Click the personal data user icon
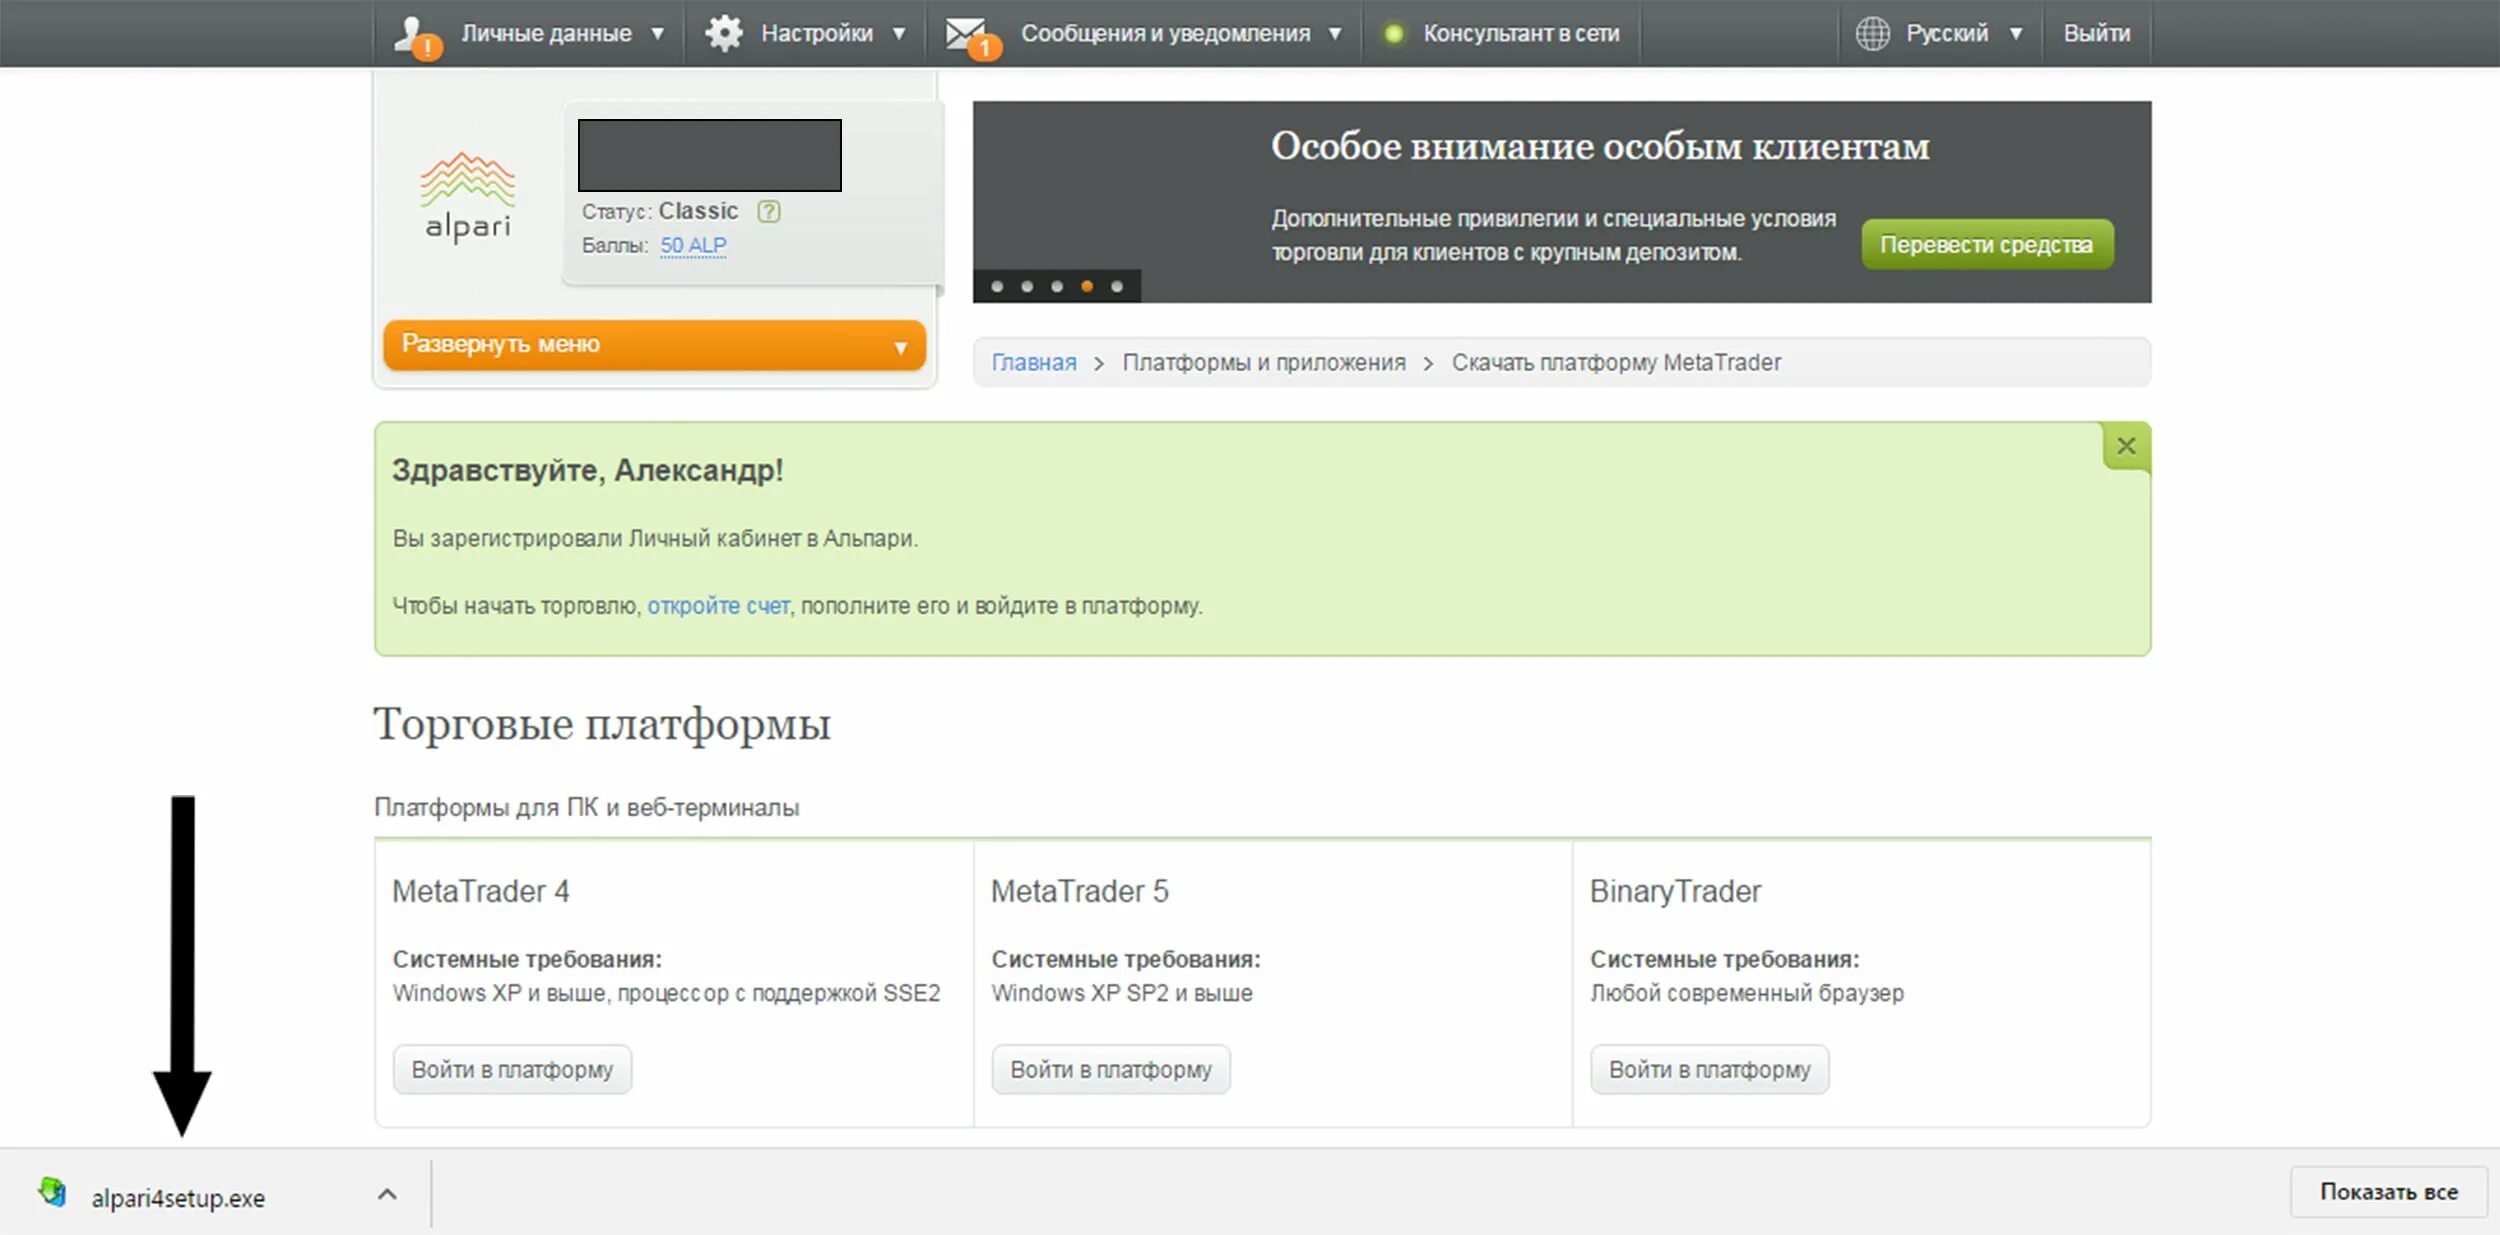Screen dimensions: 2500x1235 point(417,37)
